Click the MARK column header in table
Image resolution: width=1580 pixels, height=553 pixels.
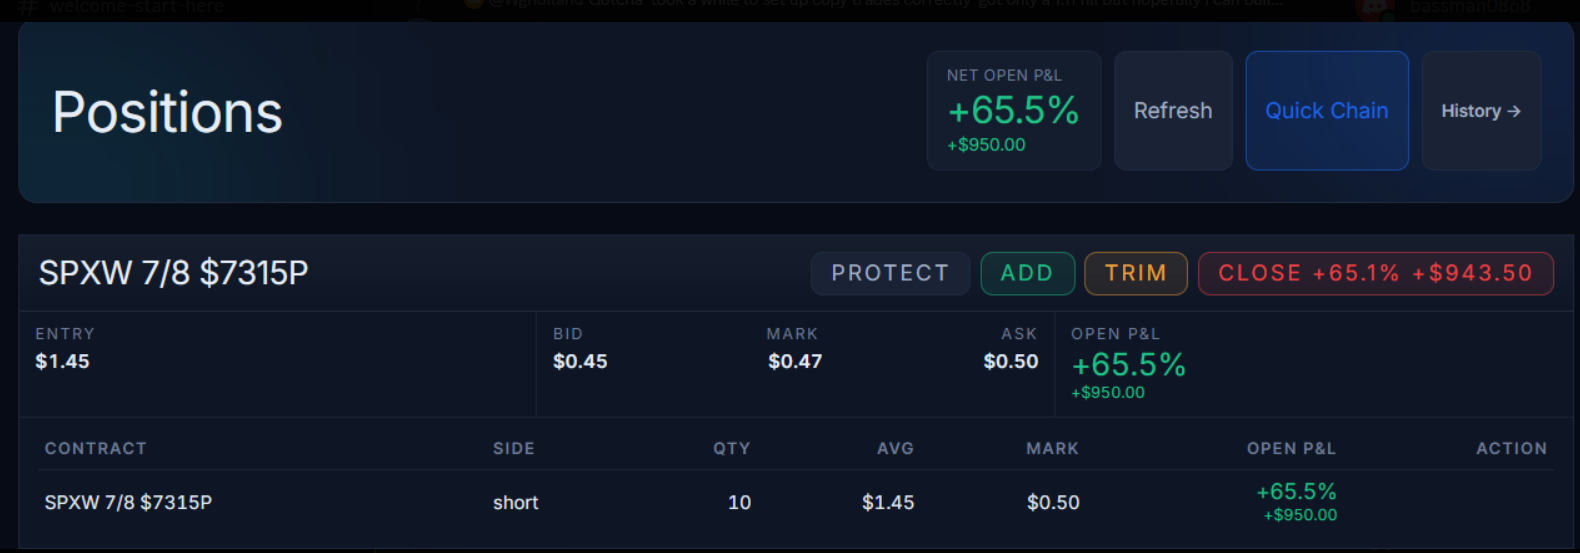[x=1052, y=449]
